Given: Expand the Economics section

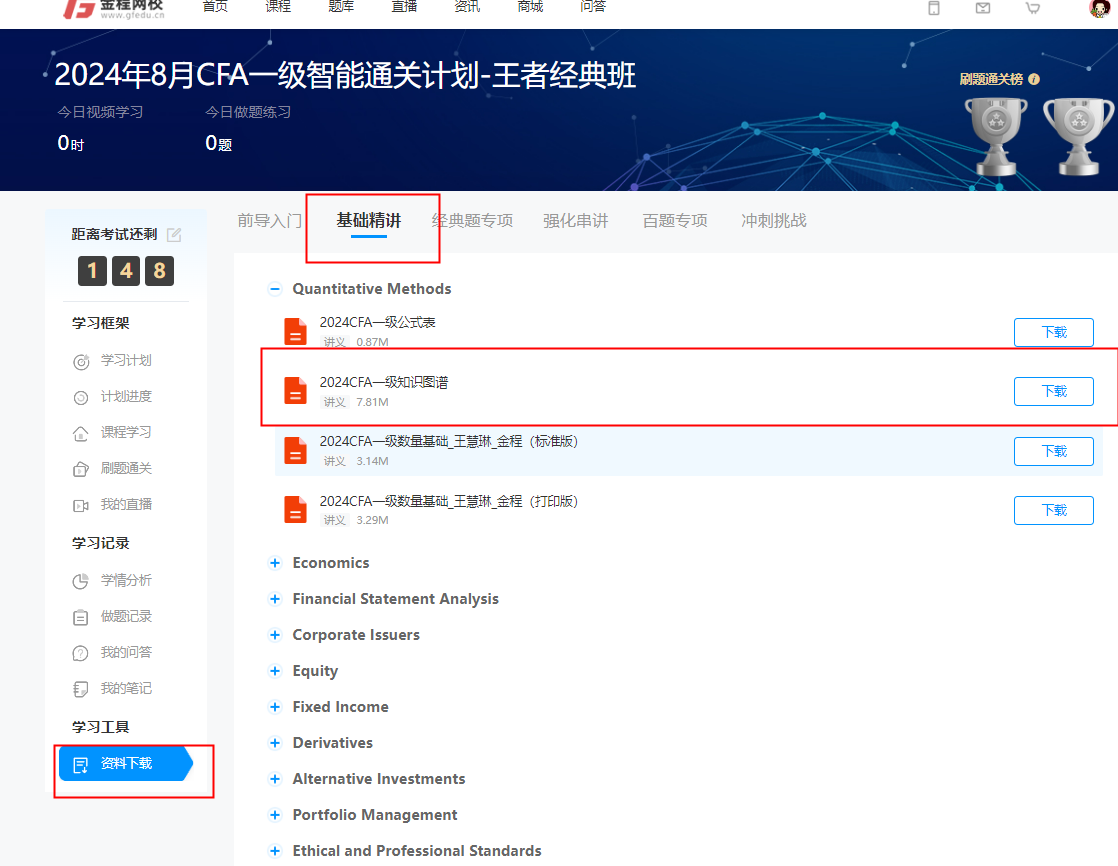Looking at the screenshot, I should click(275, 563).
